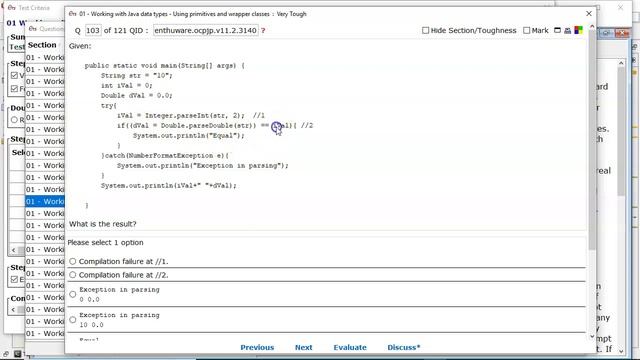
Task: Click the window layout icon beside Mark
Action: pyautogui.click(x=557, y=30)
